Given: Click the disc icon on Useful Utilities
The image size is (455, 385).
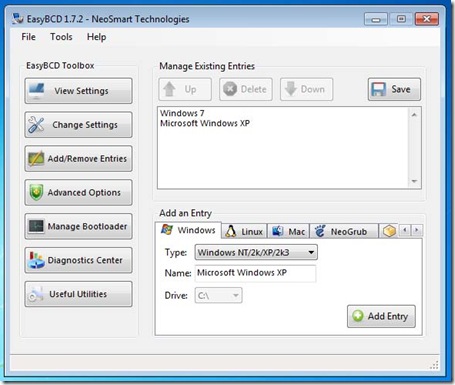Looking at the screenshot, I should point(35,294).
